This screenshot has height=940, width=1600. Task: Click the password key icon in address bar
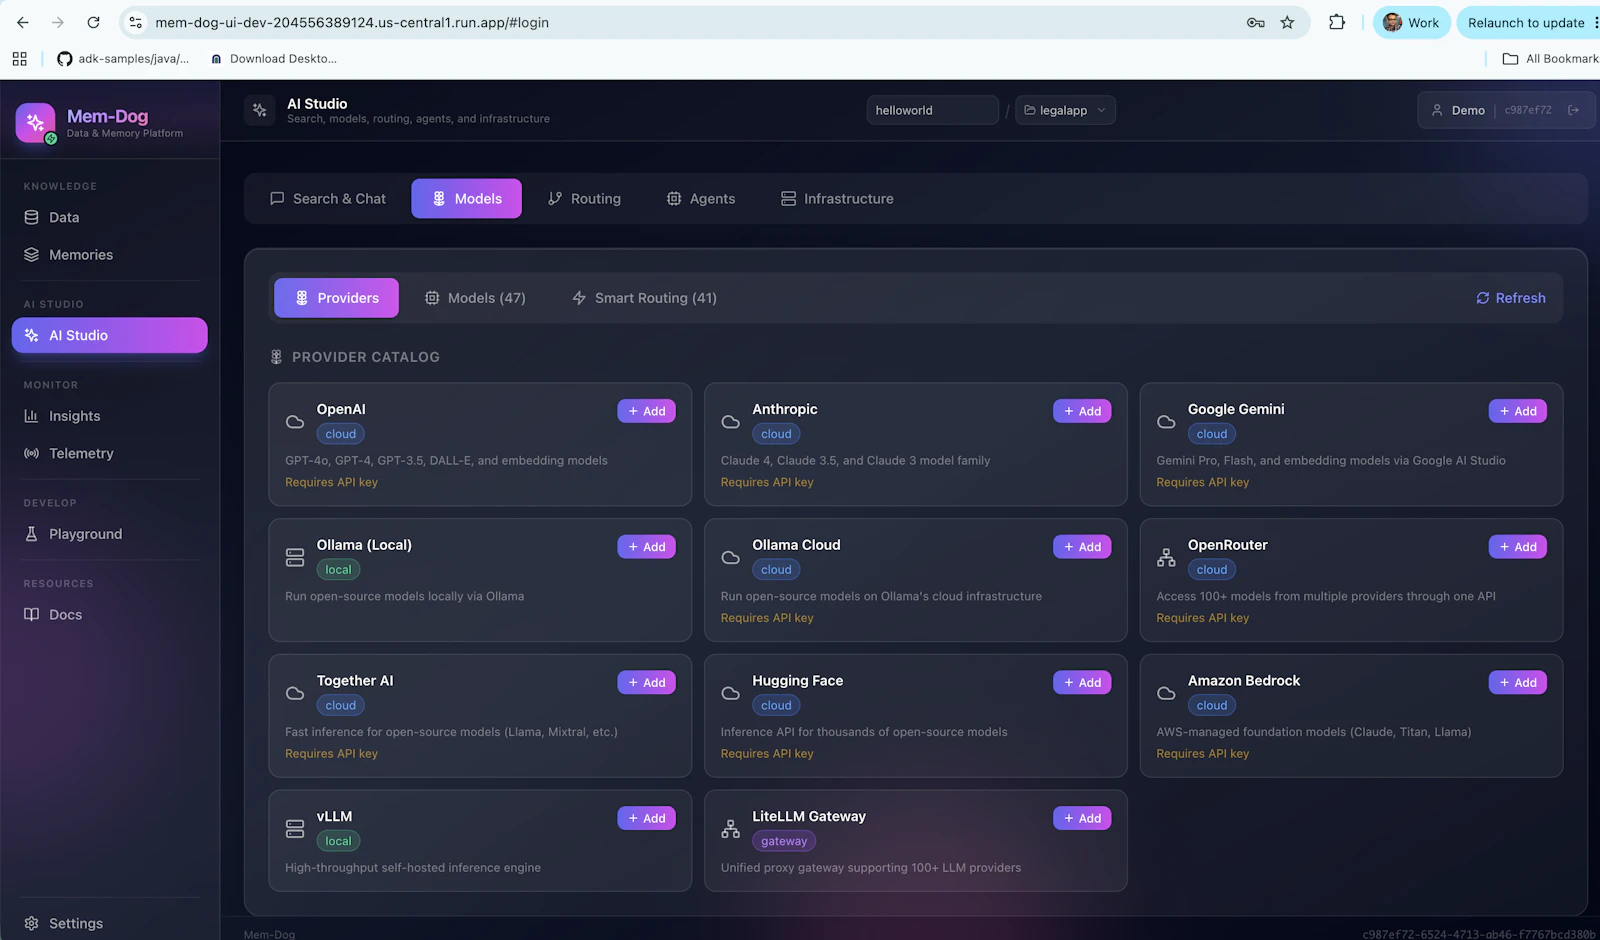(x=1255, y=22)
